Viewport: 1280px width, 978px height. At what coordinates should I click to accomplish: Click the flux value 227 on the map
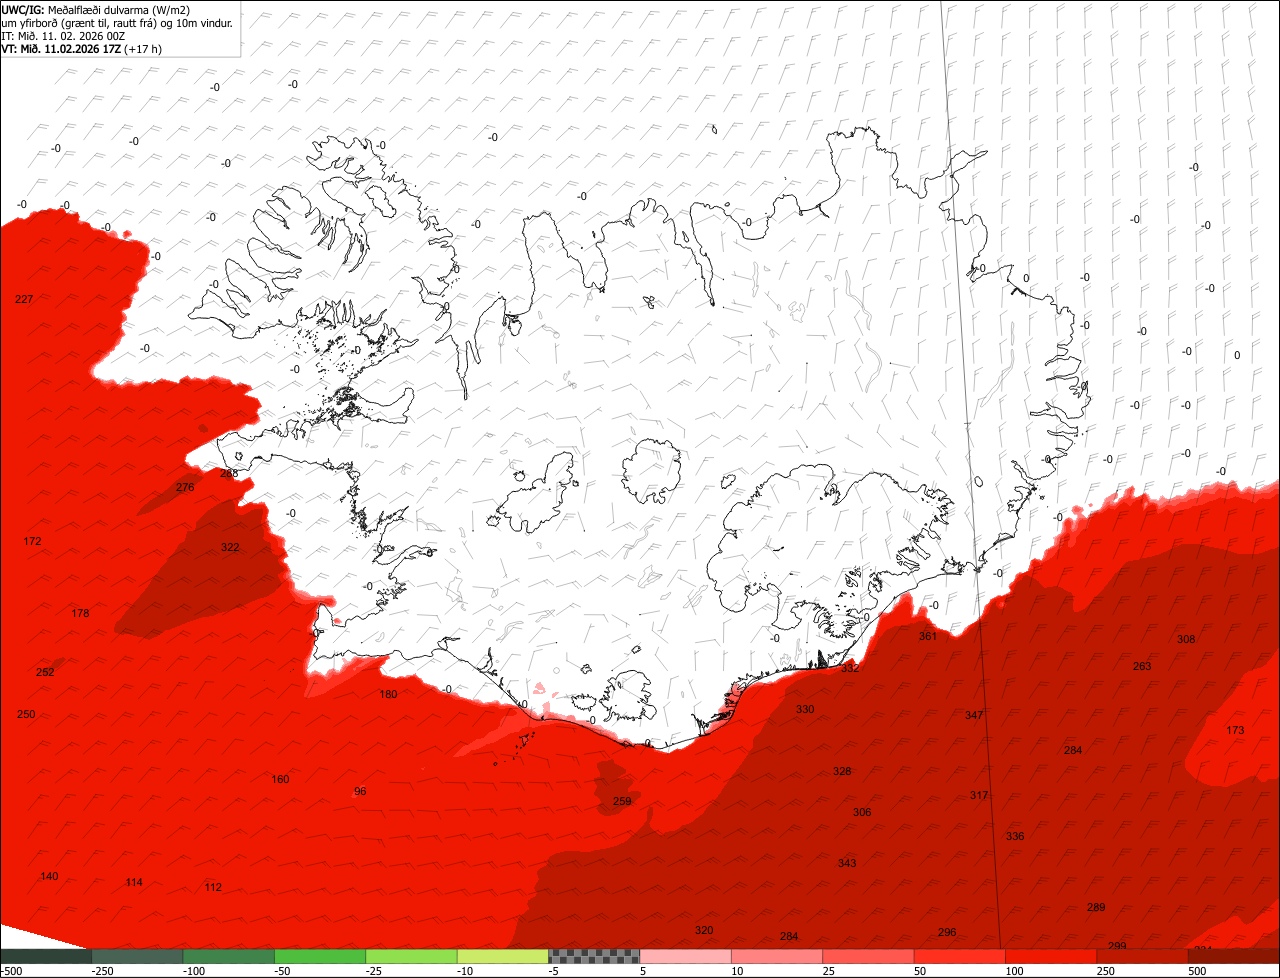pos(24,299)
